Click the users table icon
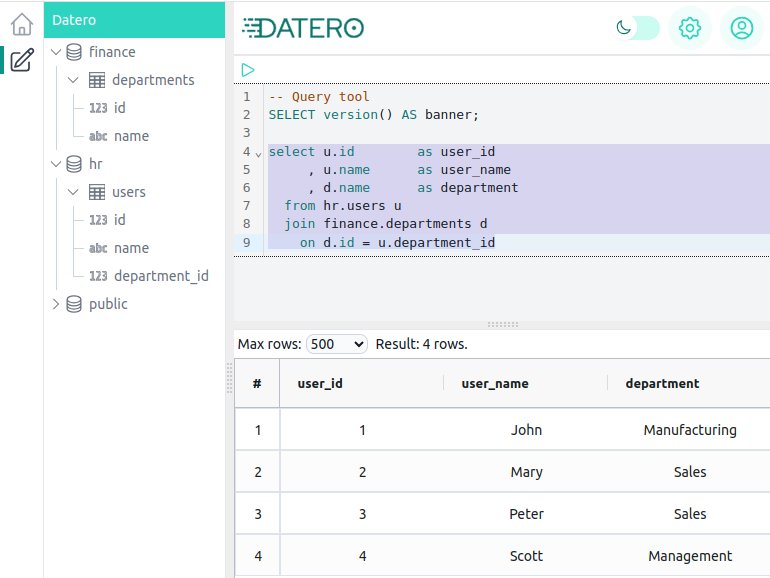Image resolution: width=770 pixels, height=578 pixels. click(97, 192)
